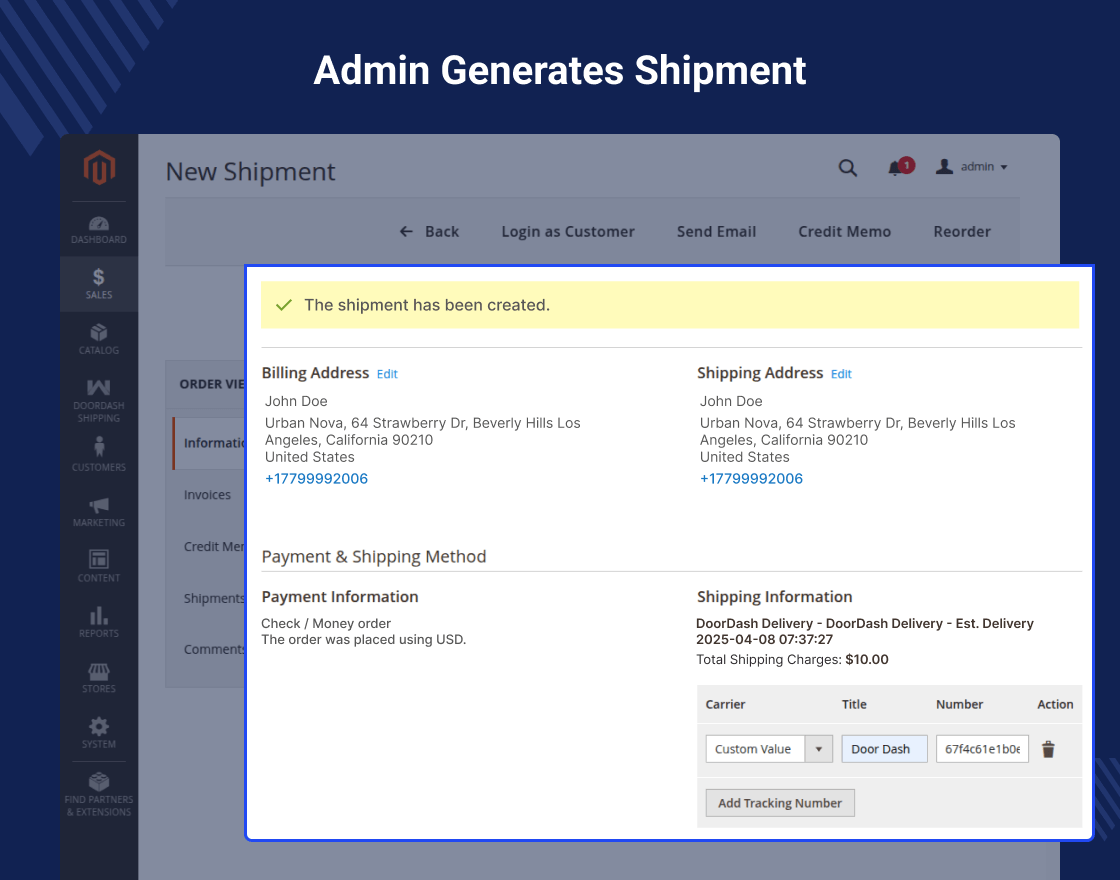Click the Check / Money order text
This screenshot has width=1120, height=880.
[x=326, y=624]
